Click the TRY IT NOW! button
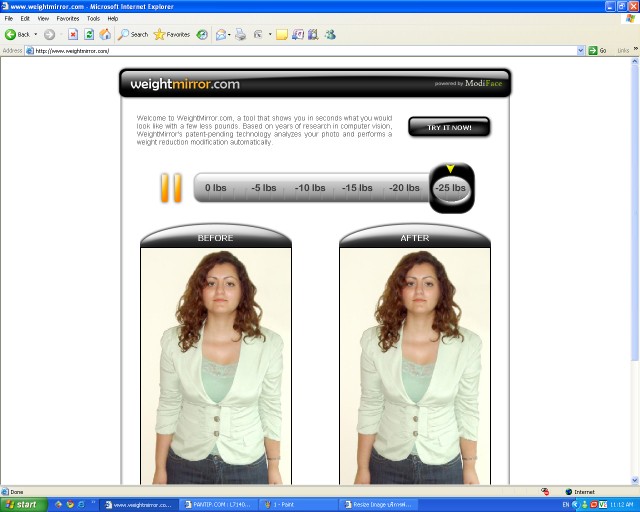The width and height of the screenshot is (640, 512). point(449,127)
